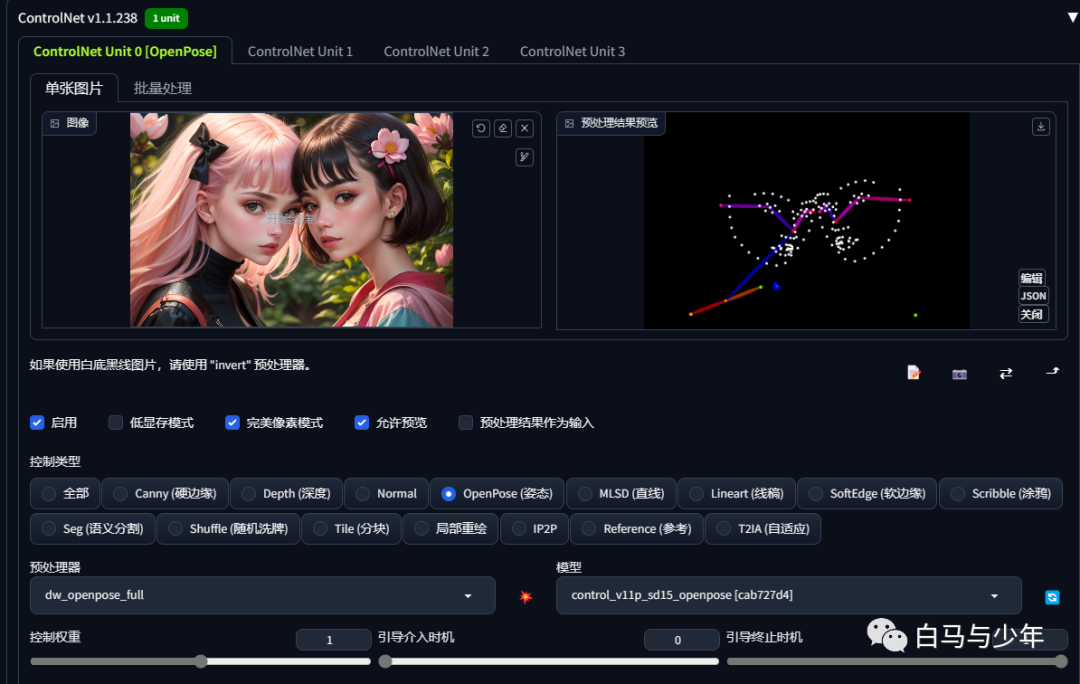Click the camera webcam icon
1080x684 pixels.
tap(959, 374)
